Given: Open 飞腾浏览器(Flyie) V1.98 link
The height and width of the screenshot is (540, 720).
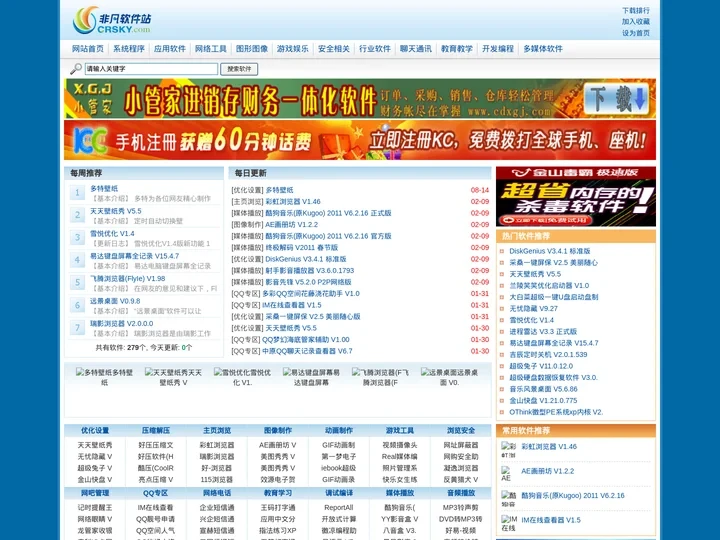Looking at the screenshot, I should click(x=128, y=279).
